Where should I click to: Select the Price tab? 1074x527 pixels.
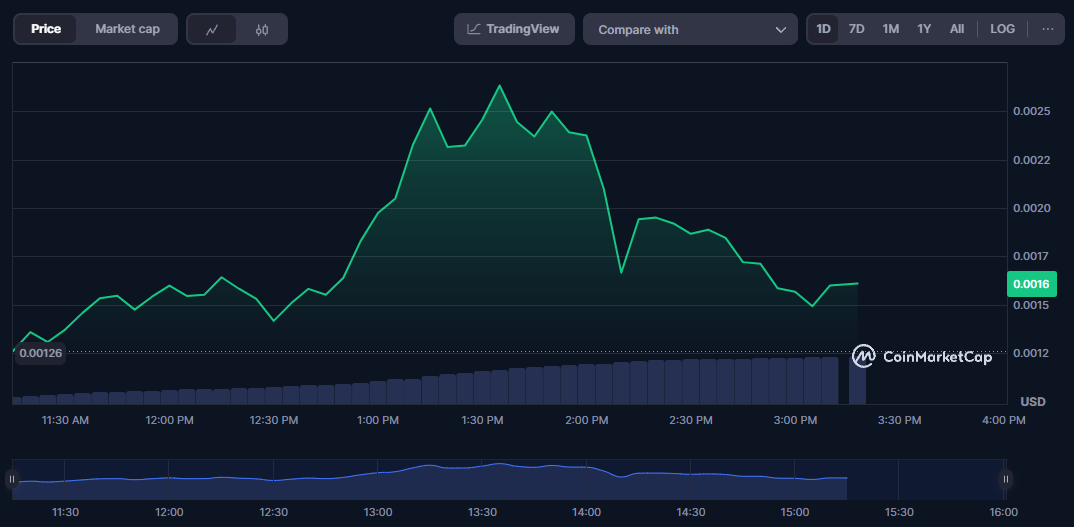pyautogui.click(x=46, y=29)
